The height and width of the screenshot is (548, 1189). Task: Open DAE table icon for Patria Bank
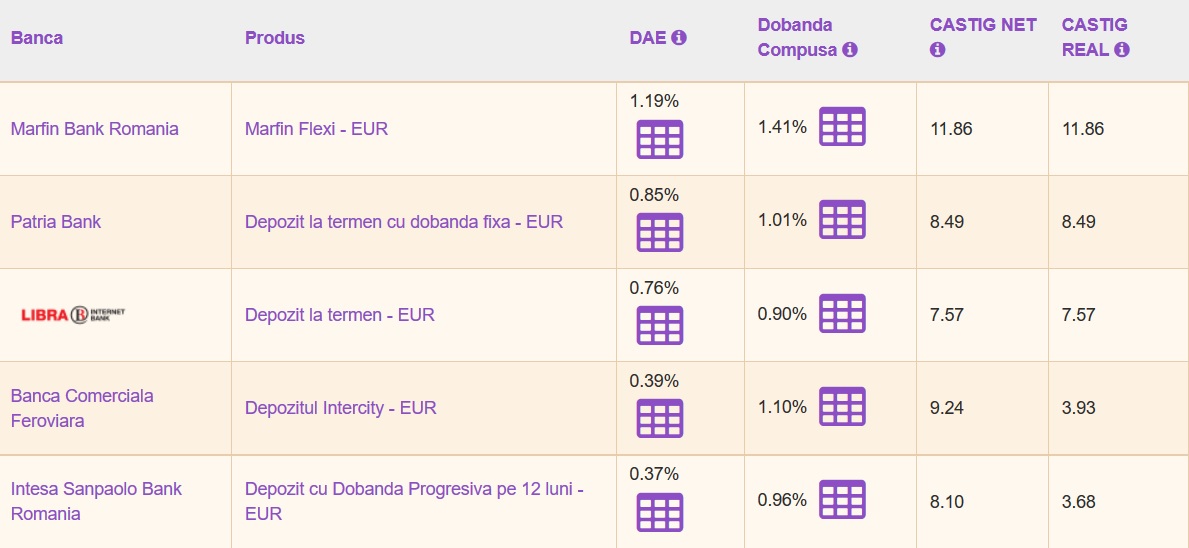(x=660, y=233)
